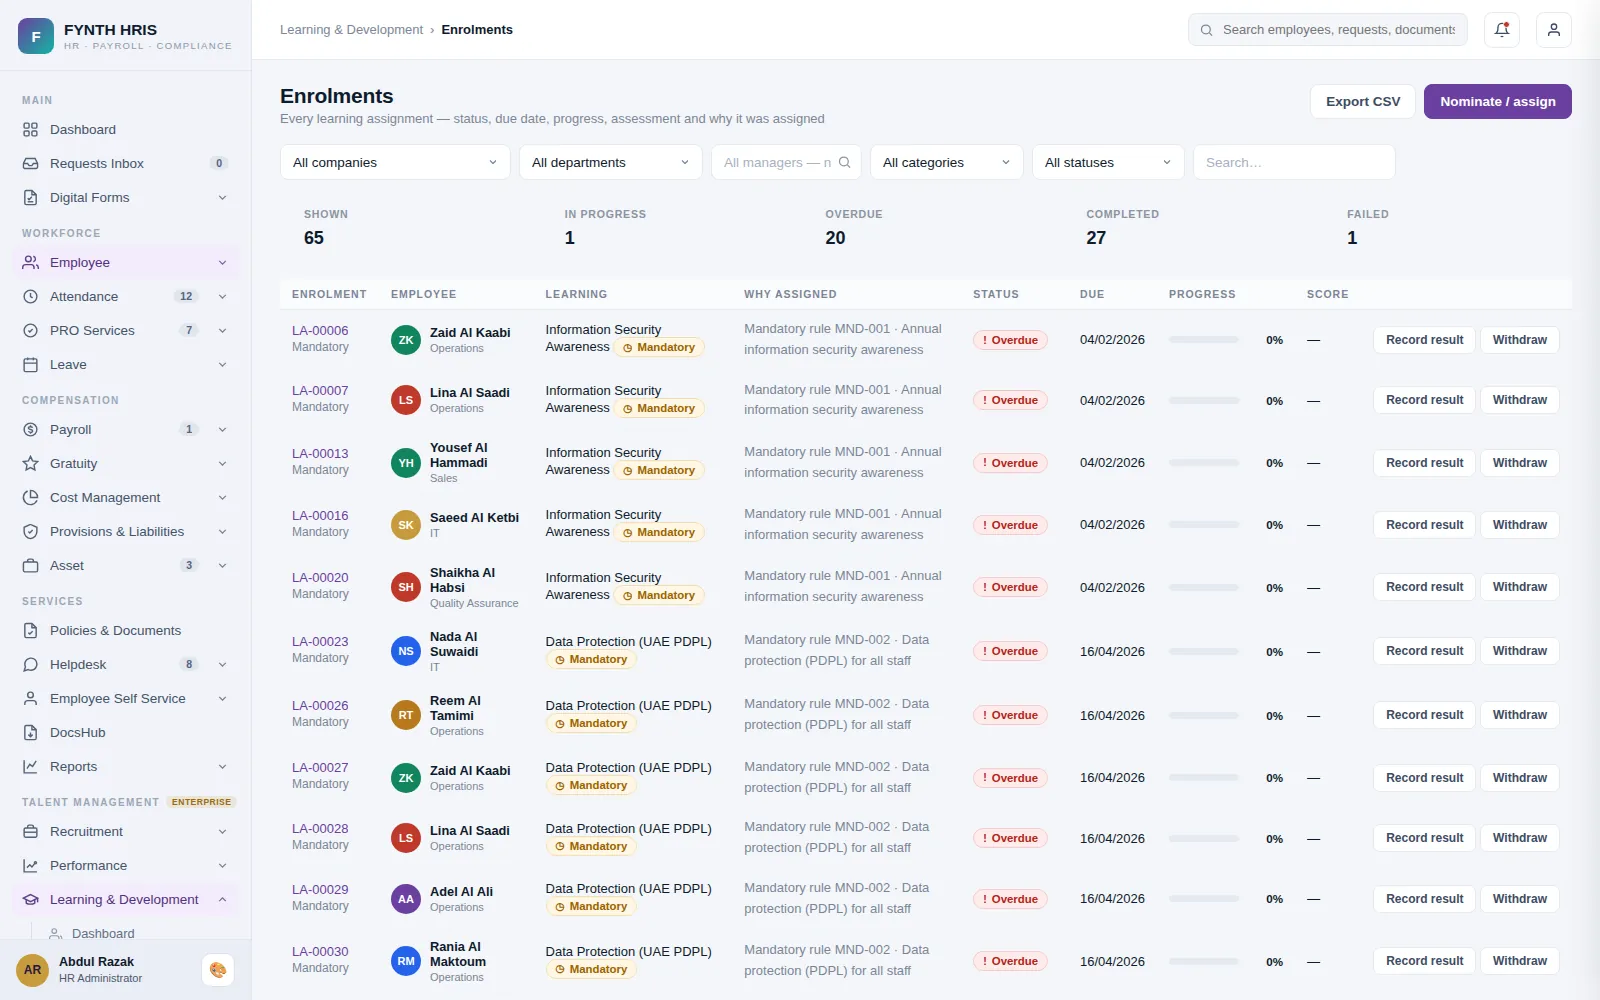1600x1000 pixels.
Task: Expand the Payroll menu chevron
Action: click(x=222, y=430)
